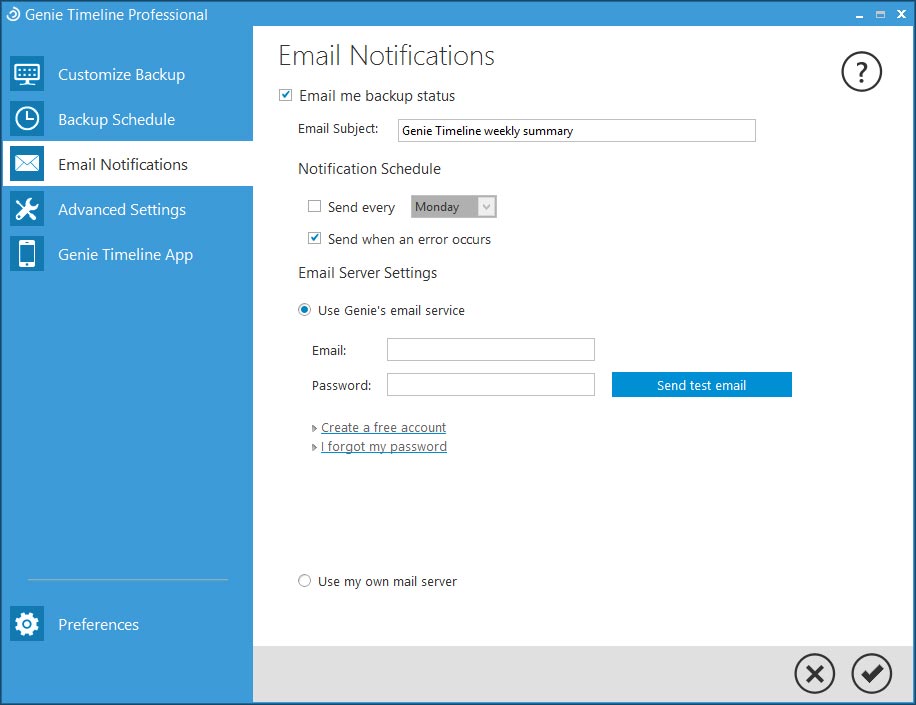This screenshot has height=705, width=916.
Task: Click the Email Subject field
Action: pos(577,130)
